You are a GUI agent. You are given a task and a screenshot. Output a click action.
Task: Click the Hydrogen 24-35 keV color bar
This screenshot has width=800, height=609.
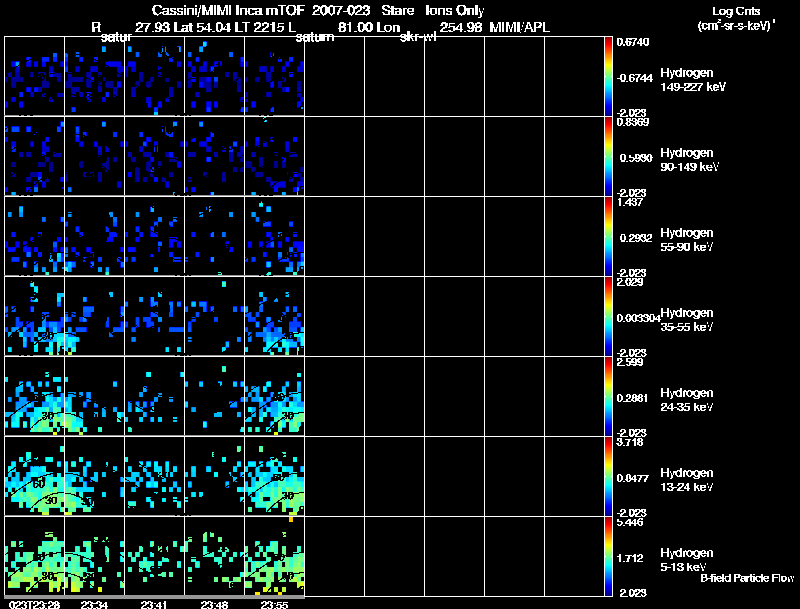click(608, 396)
